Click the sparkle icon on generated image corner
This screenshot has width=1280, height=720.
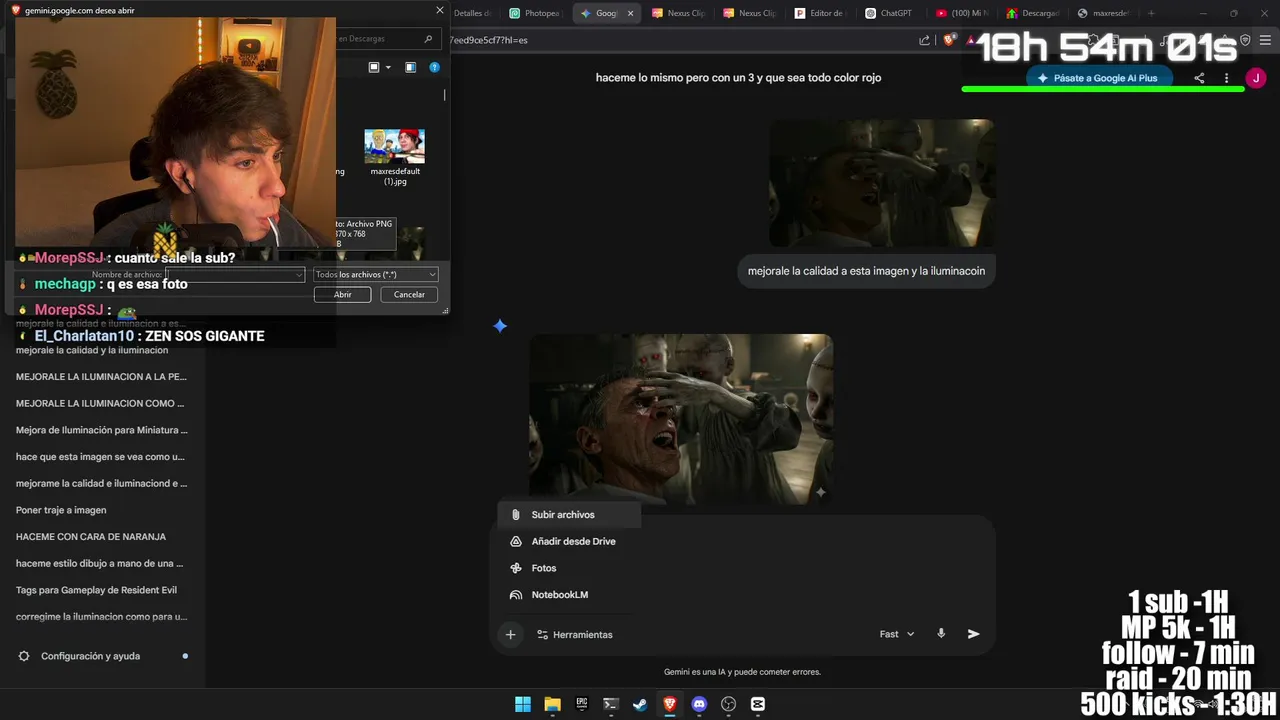point(821,492)
